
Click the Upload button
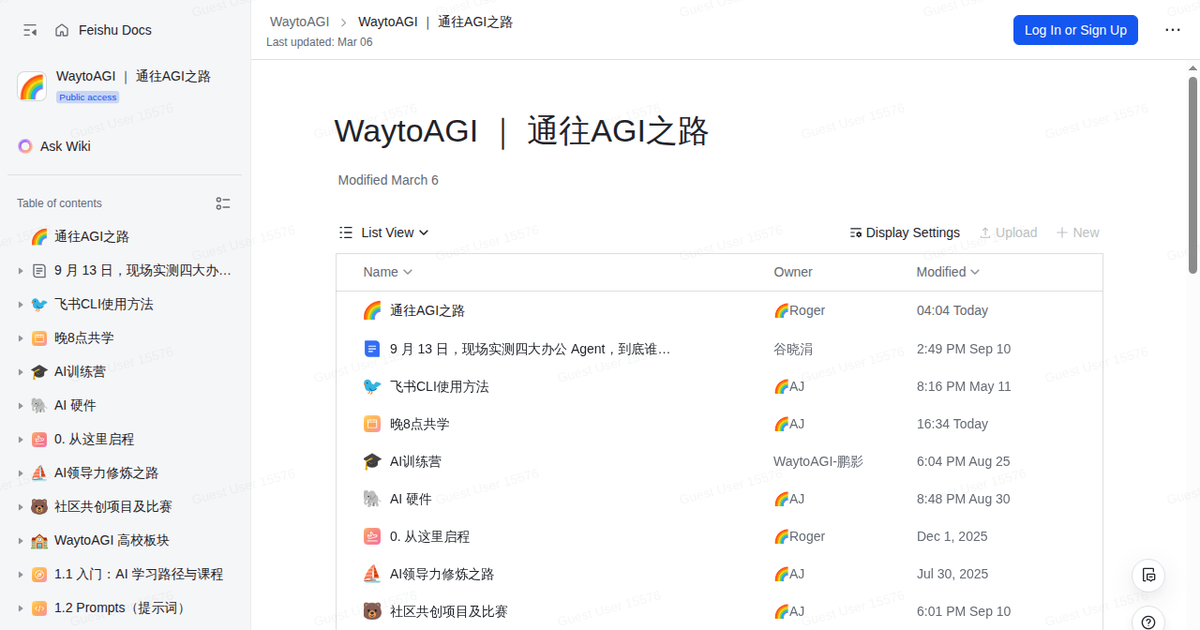pyautogui.click(x=1008, y=232)
